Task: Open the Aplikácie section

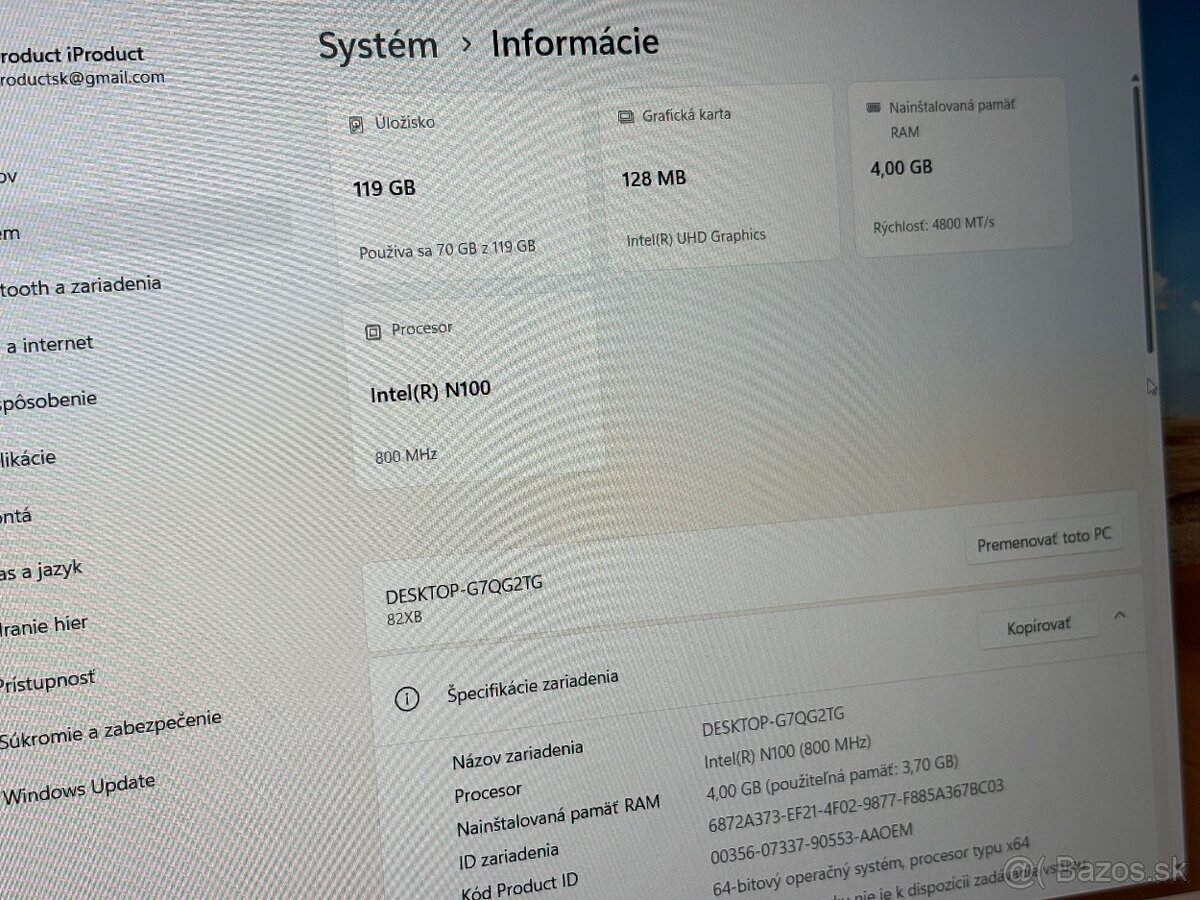Action: [26, 458]
